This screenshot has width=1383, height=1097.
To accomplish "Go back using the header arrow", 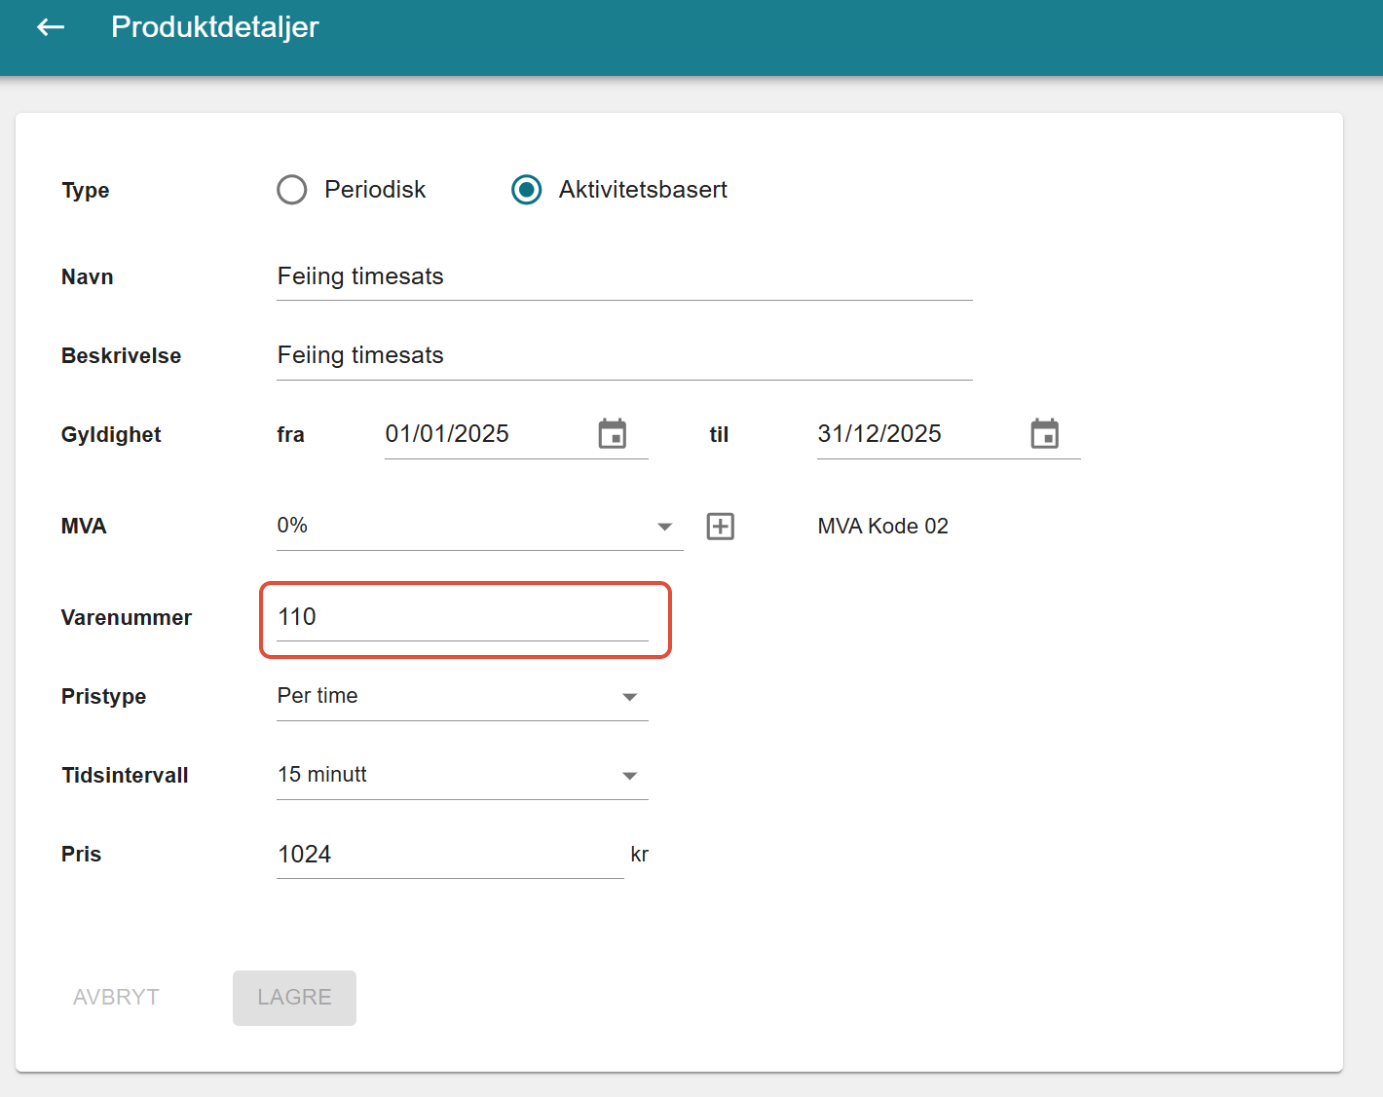I will (50, 27).
